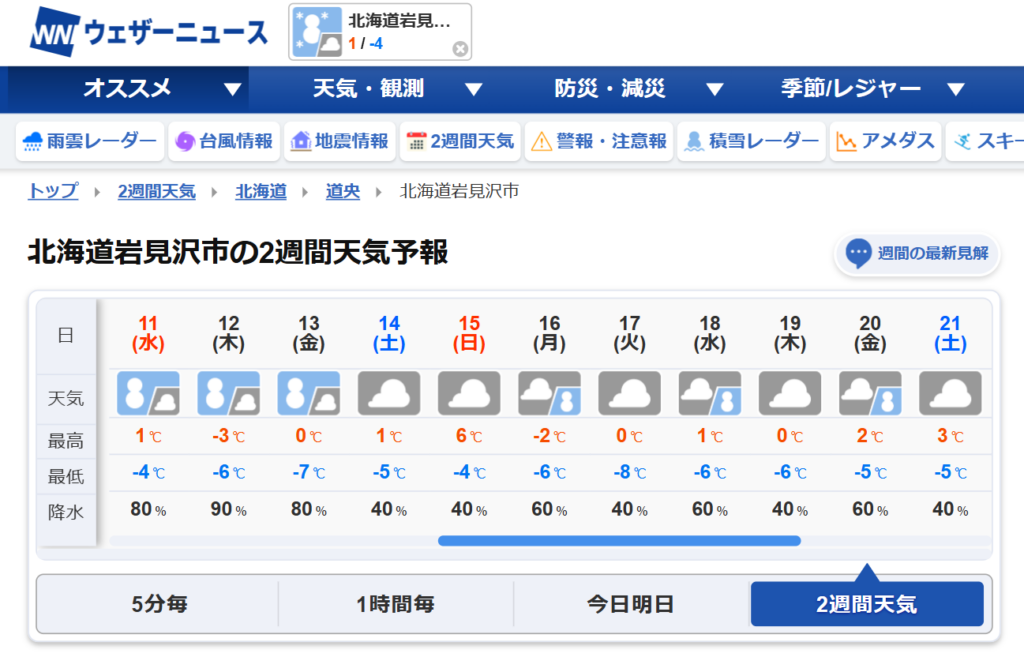Click the Weathernews logo
Screen dimensions: 1024x657
click(x=149, y=32)
